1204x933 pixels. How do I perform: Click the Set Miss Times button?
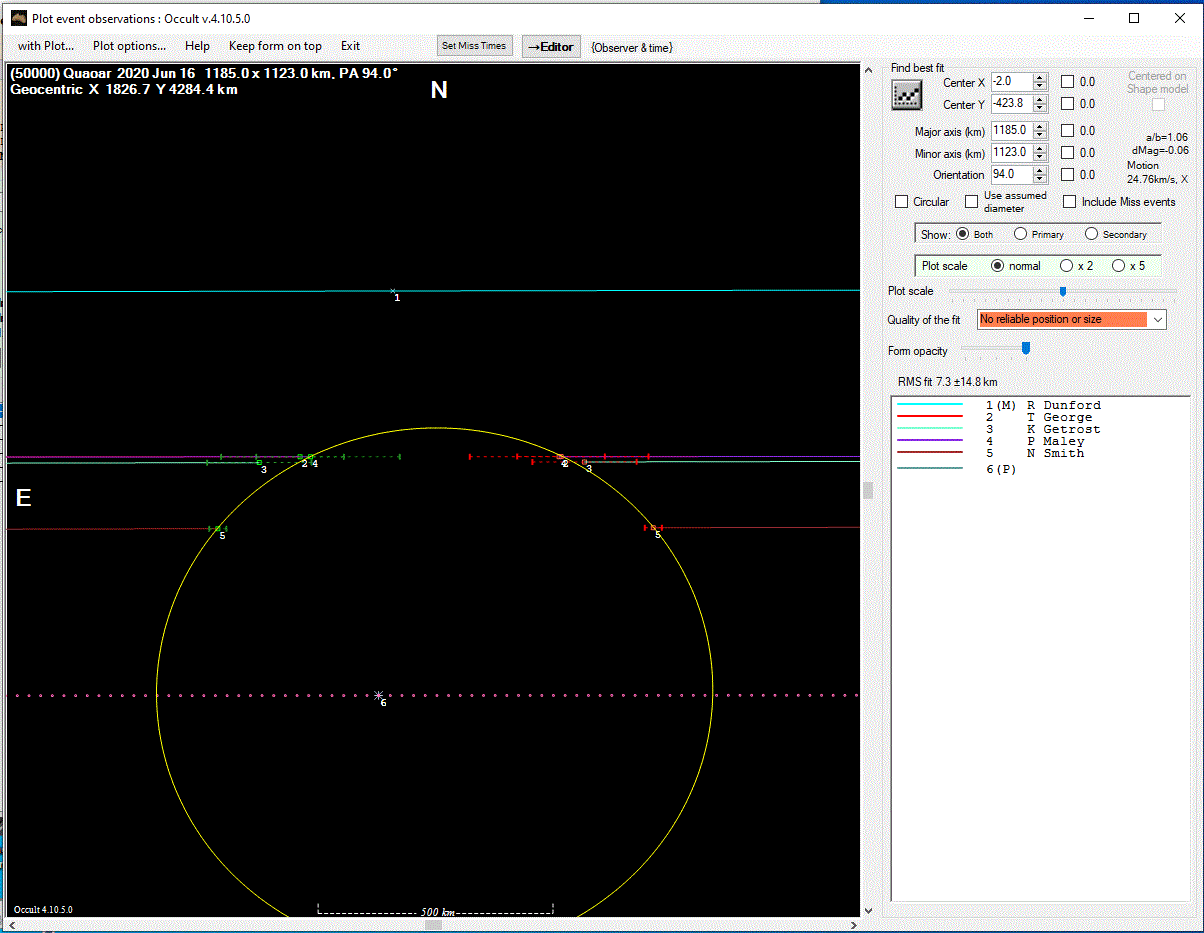pos(476,46)
